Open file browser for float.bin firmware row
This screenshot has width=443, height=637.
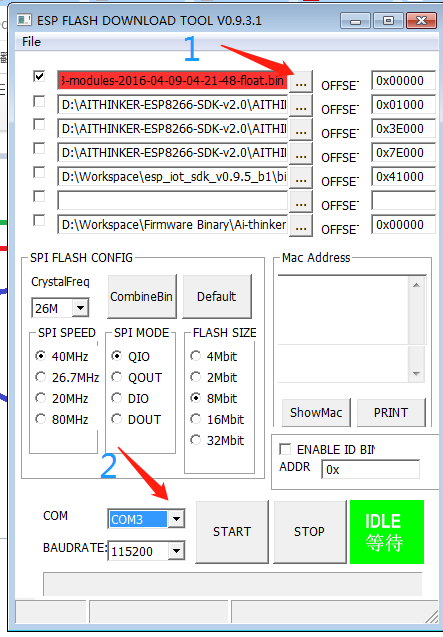point(301,82)
